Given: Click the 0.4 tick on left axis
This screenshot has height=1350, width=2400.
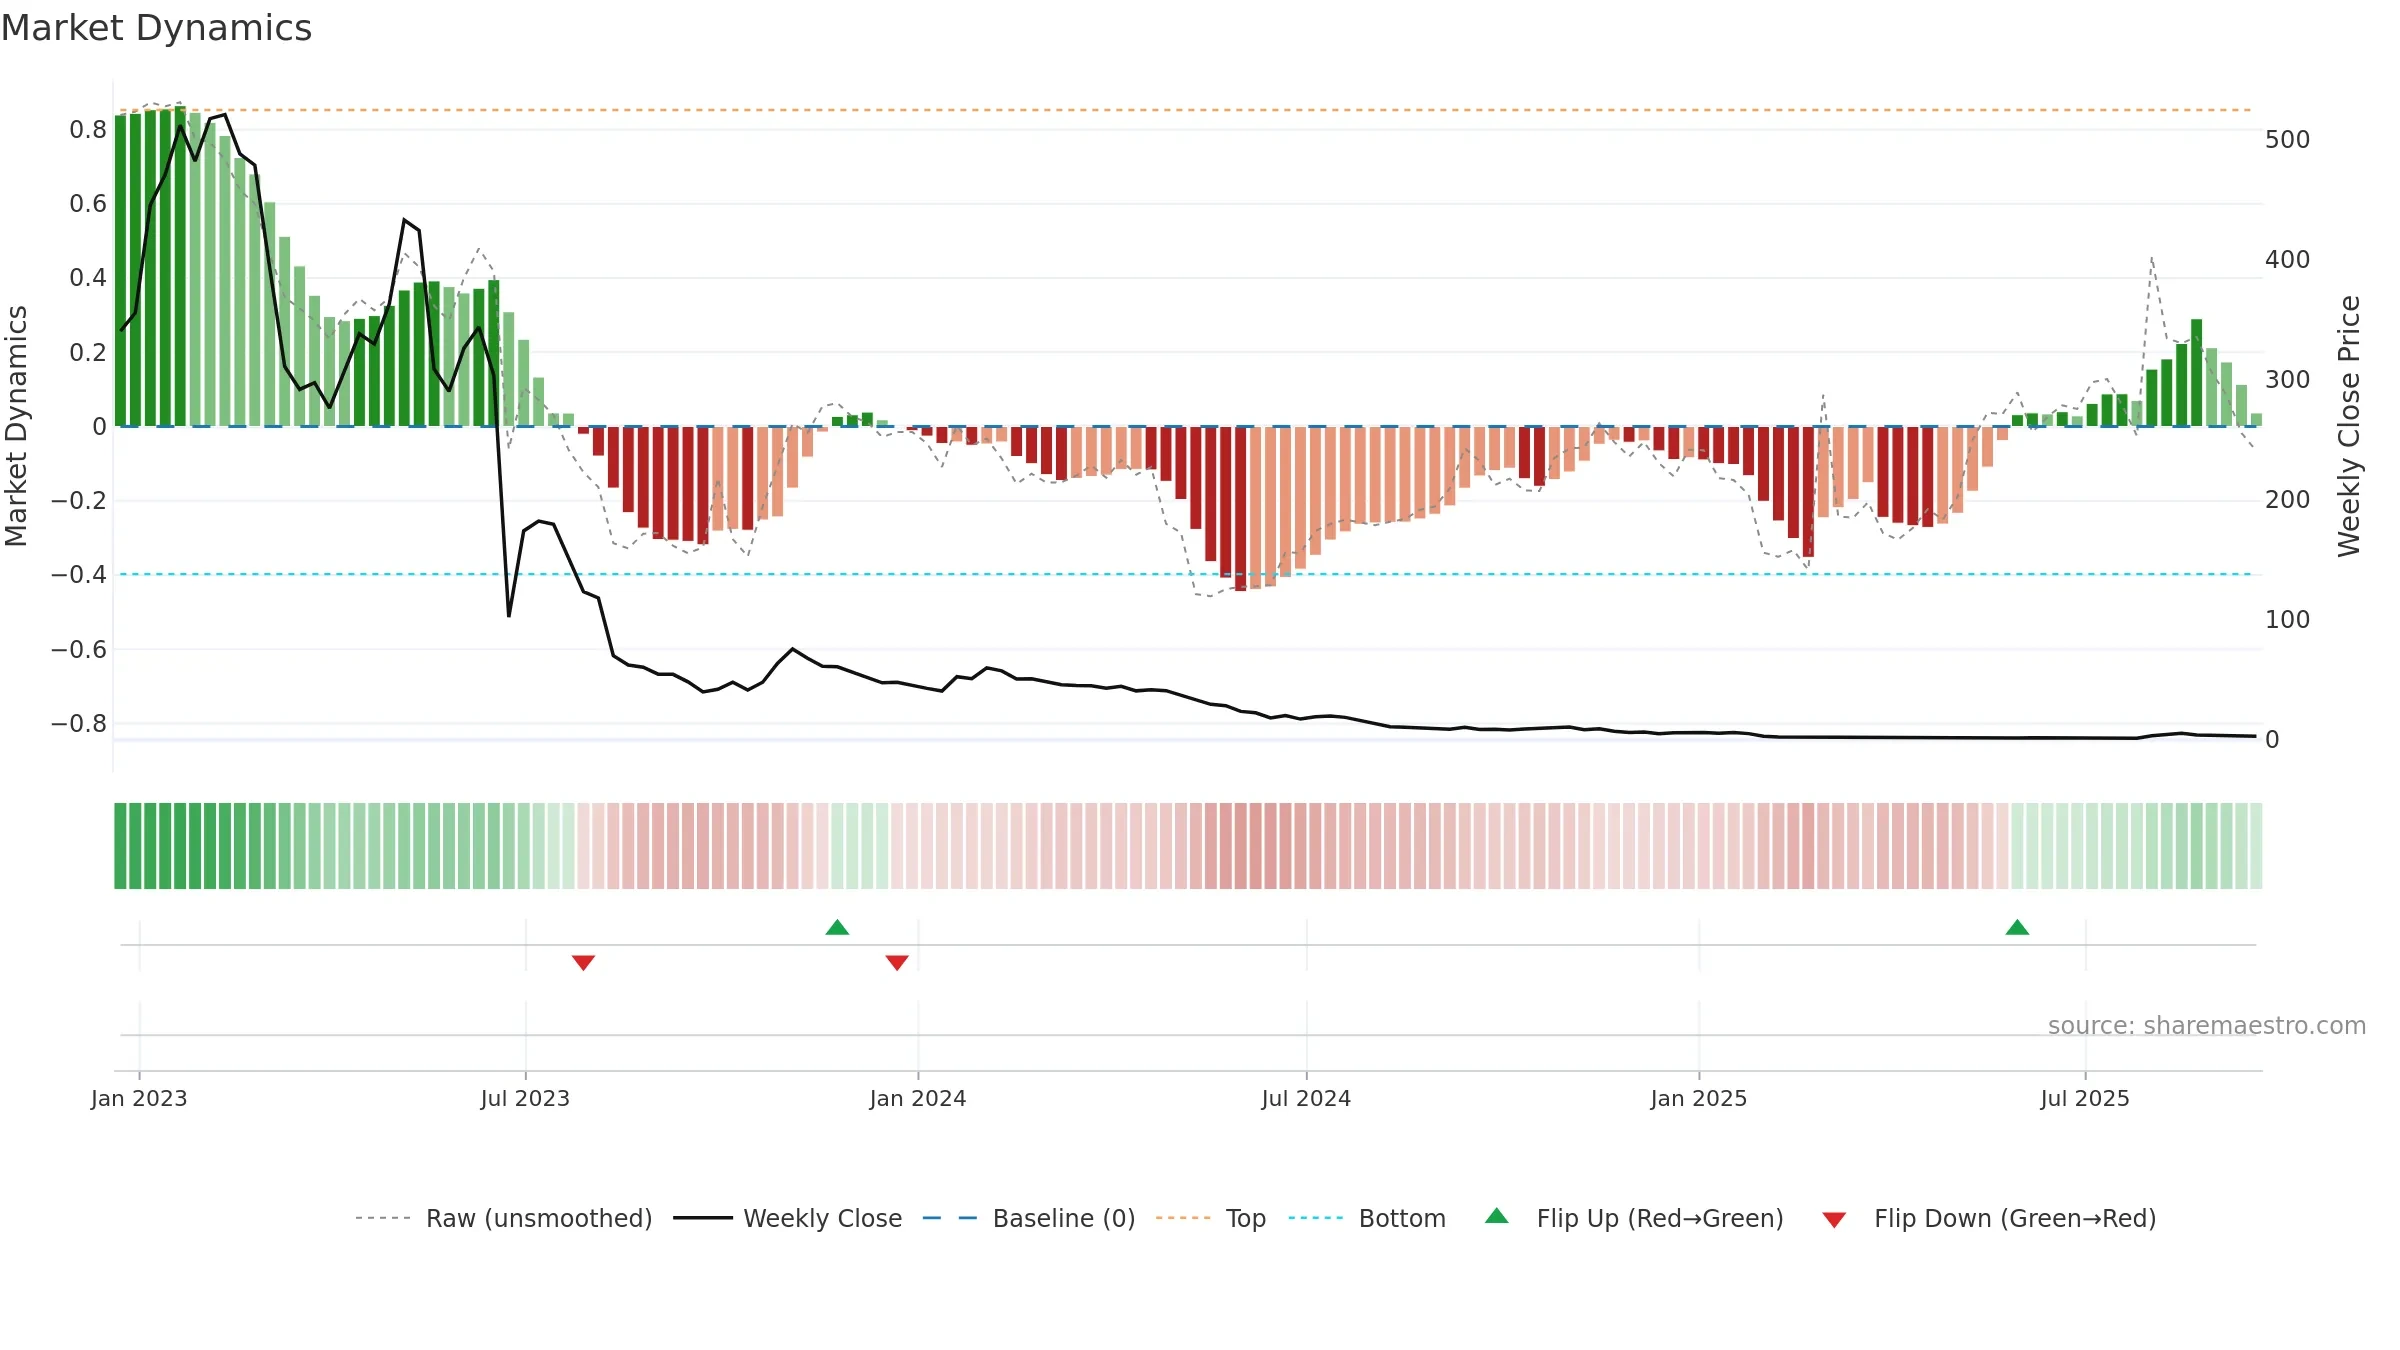Looking at the screenshot, I should coord(88,277).
